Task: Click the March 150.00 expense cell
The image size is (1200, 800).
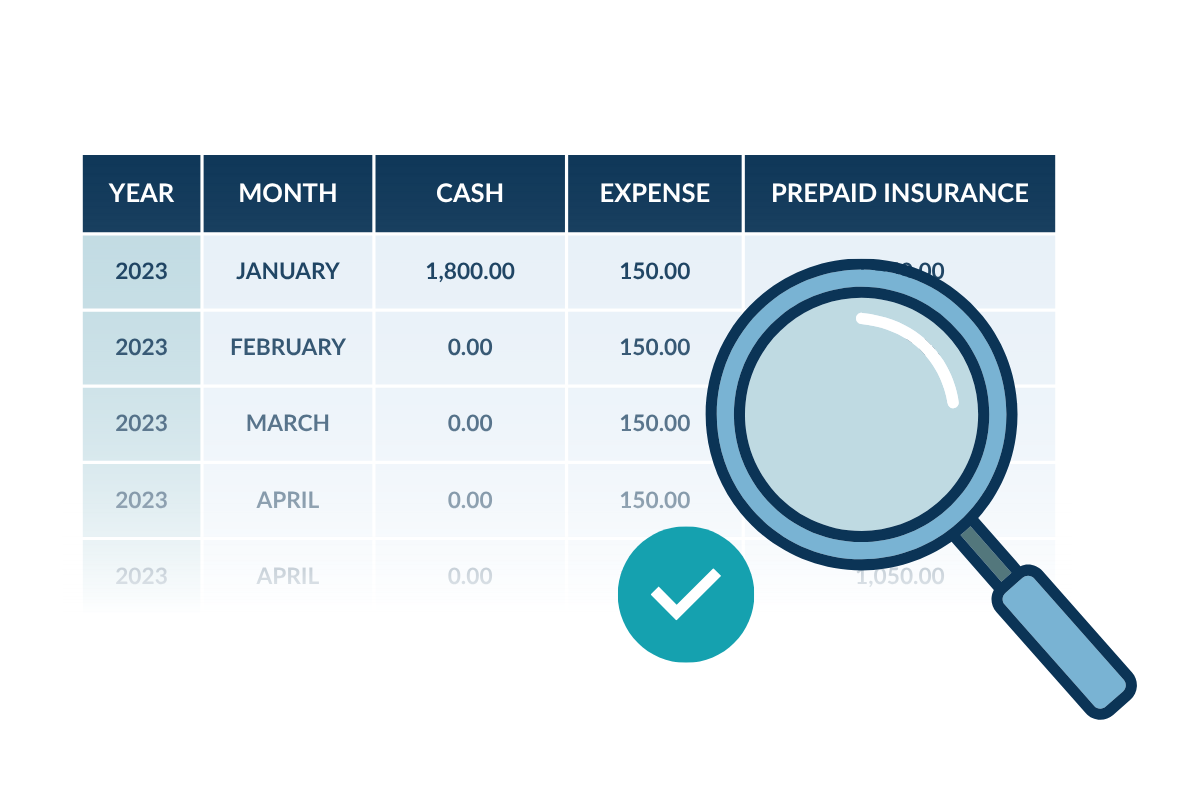Action: 655,423
